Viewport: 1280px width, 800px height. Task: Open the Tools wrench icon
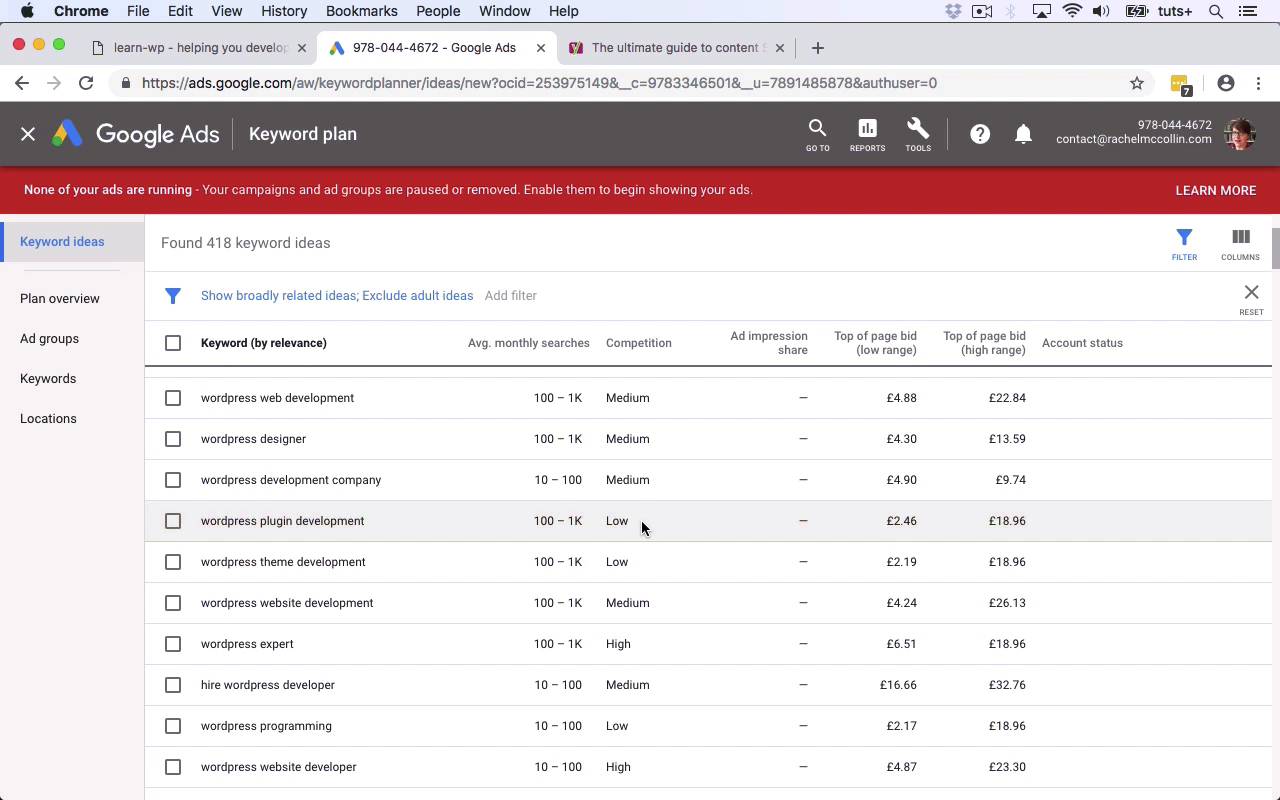point(918,134)
